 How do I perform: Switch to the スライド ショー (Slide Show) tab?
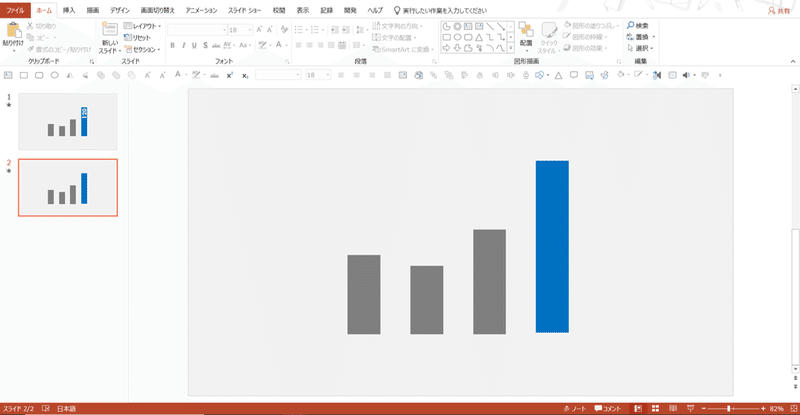244,10
